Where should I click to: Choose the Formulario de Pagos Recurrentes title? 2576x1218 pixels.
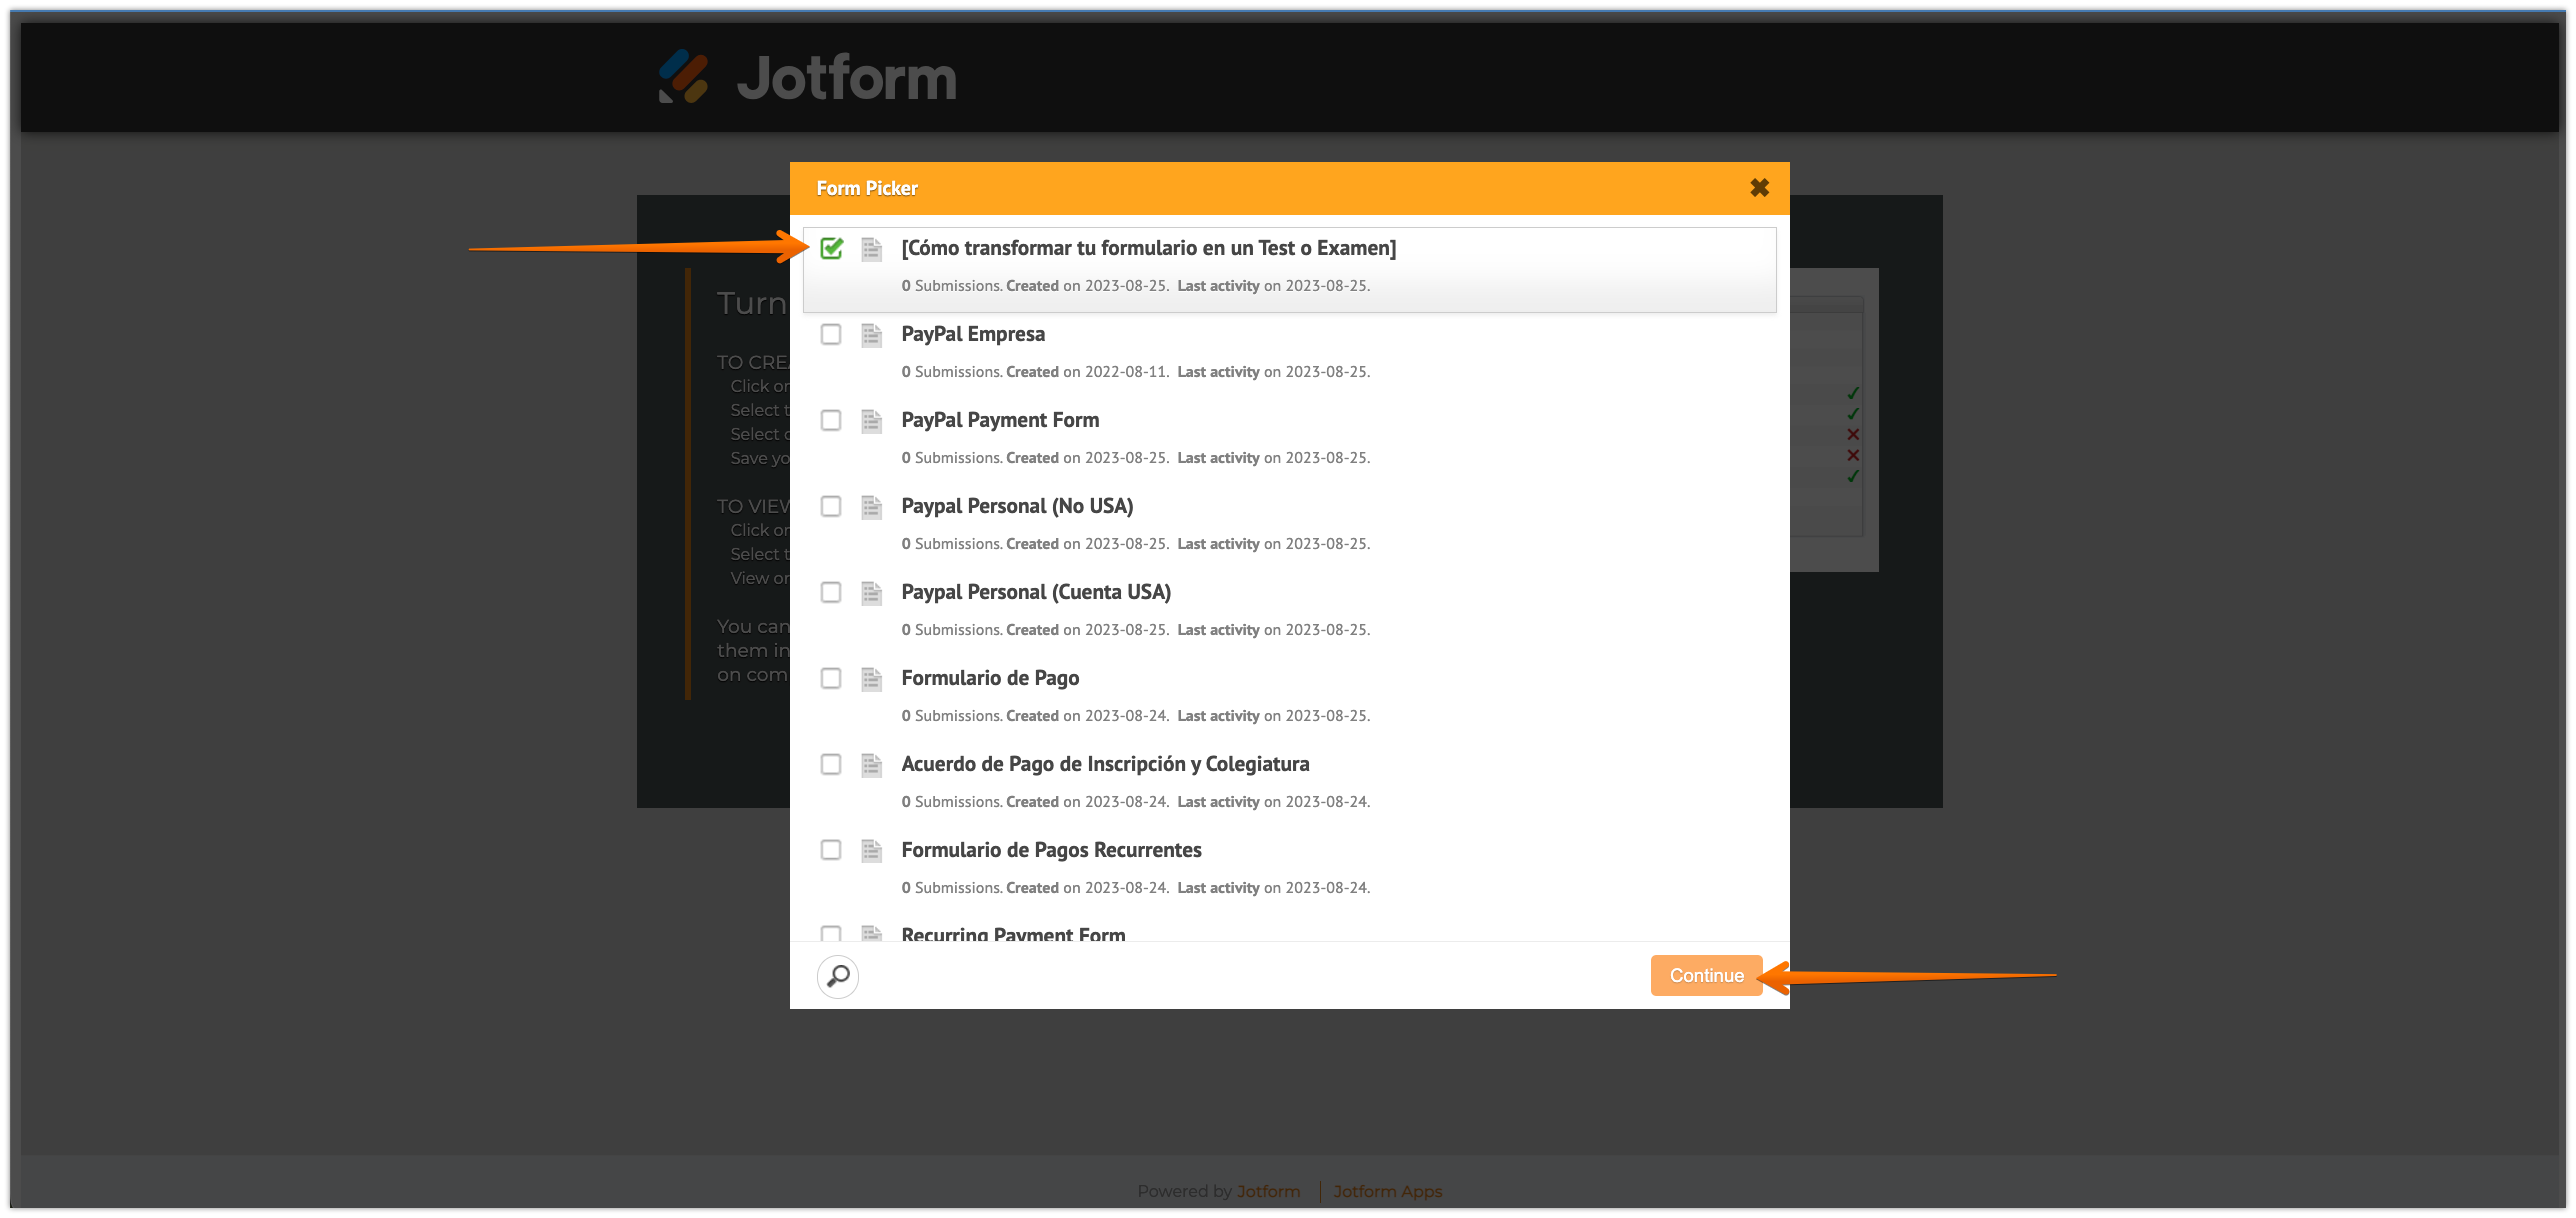tap(1051, 850)
